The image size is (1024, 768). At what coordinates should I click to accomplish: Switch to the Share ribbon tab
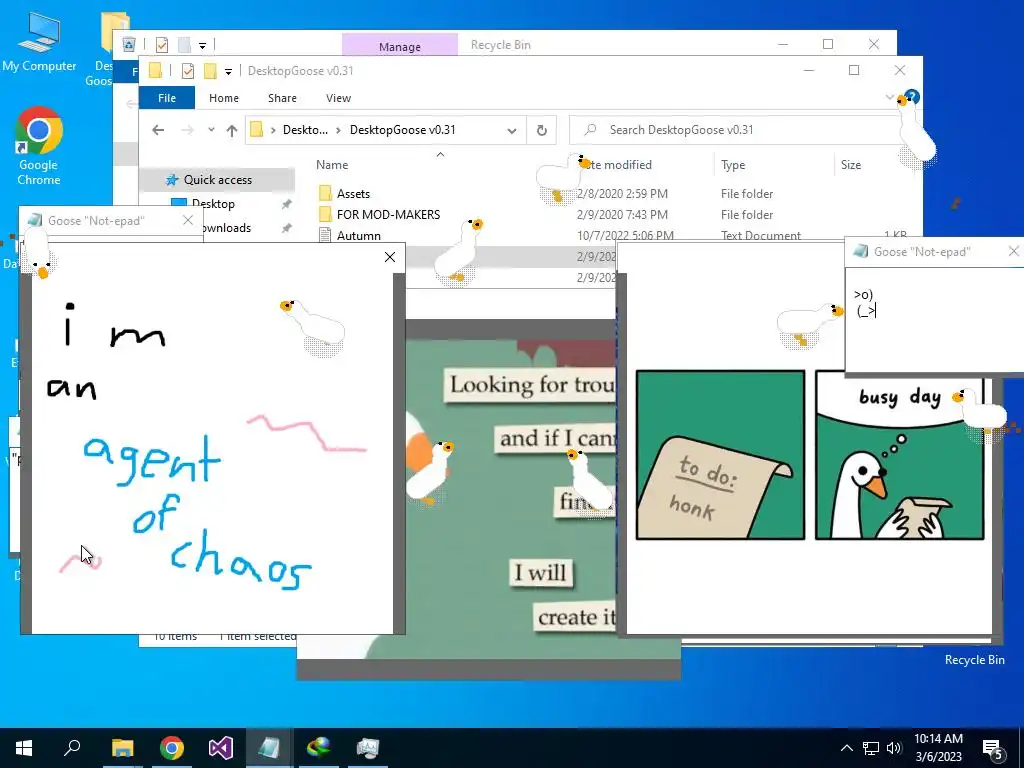click(x=282, y=98)
